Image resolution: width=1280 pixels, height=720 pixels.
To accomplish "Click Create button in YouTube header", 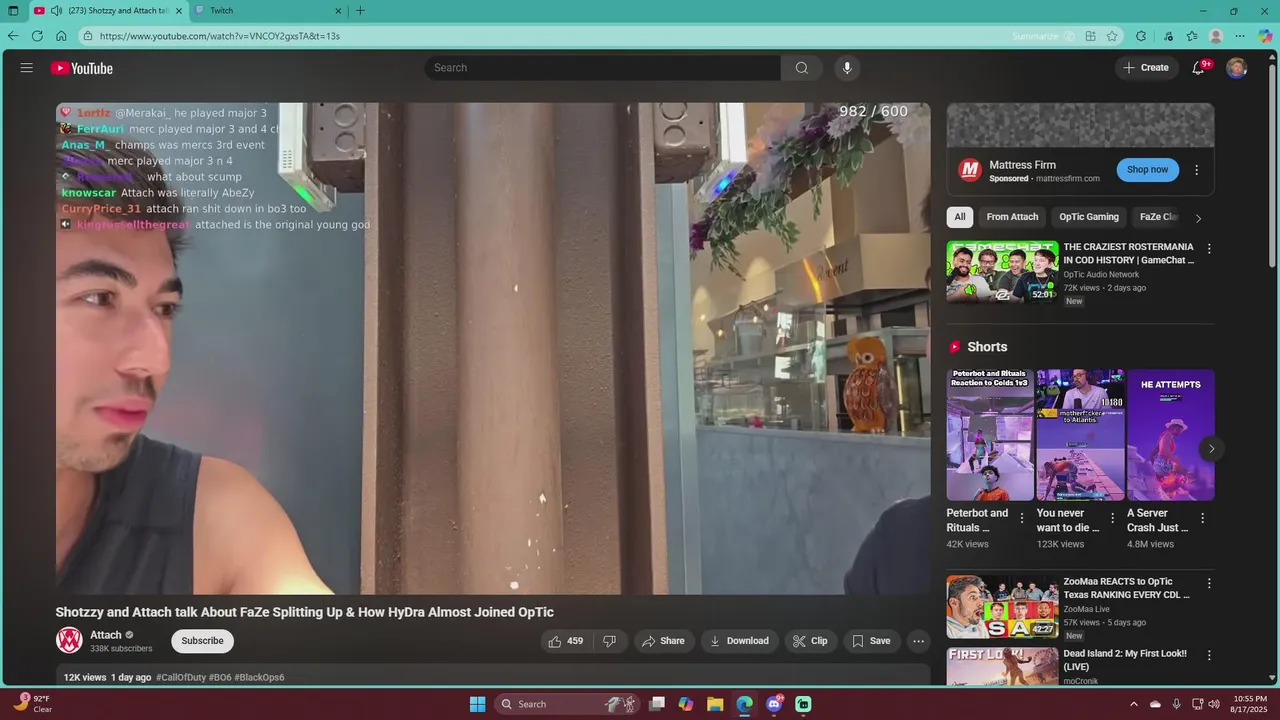I will (1146, 68).
